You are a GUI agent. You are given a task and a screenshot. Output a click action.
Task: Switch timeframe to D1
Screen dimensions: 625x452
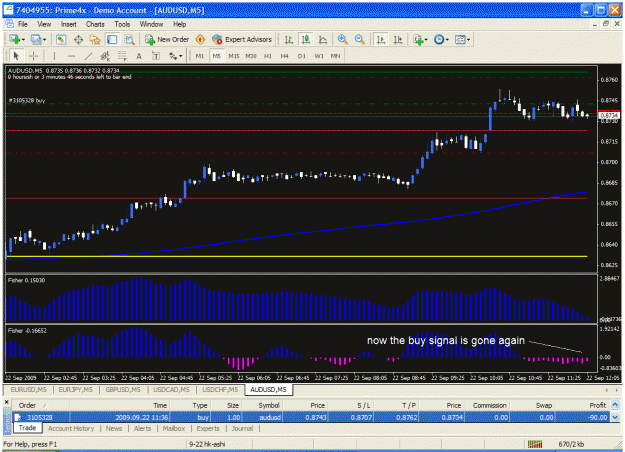coord(302,56)
